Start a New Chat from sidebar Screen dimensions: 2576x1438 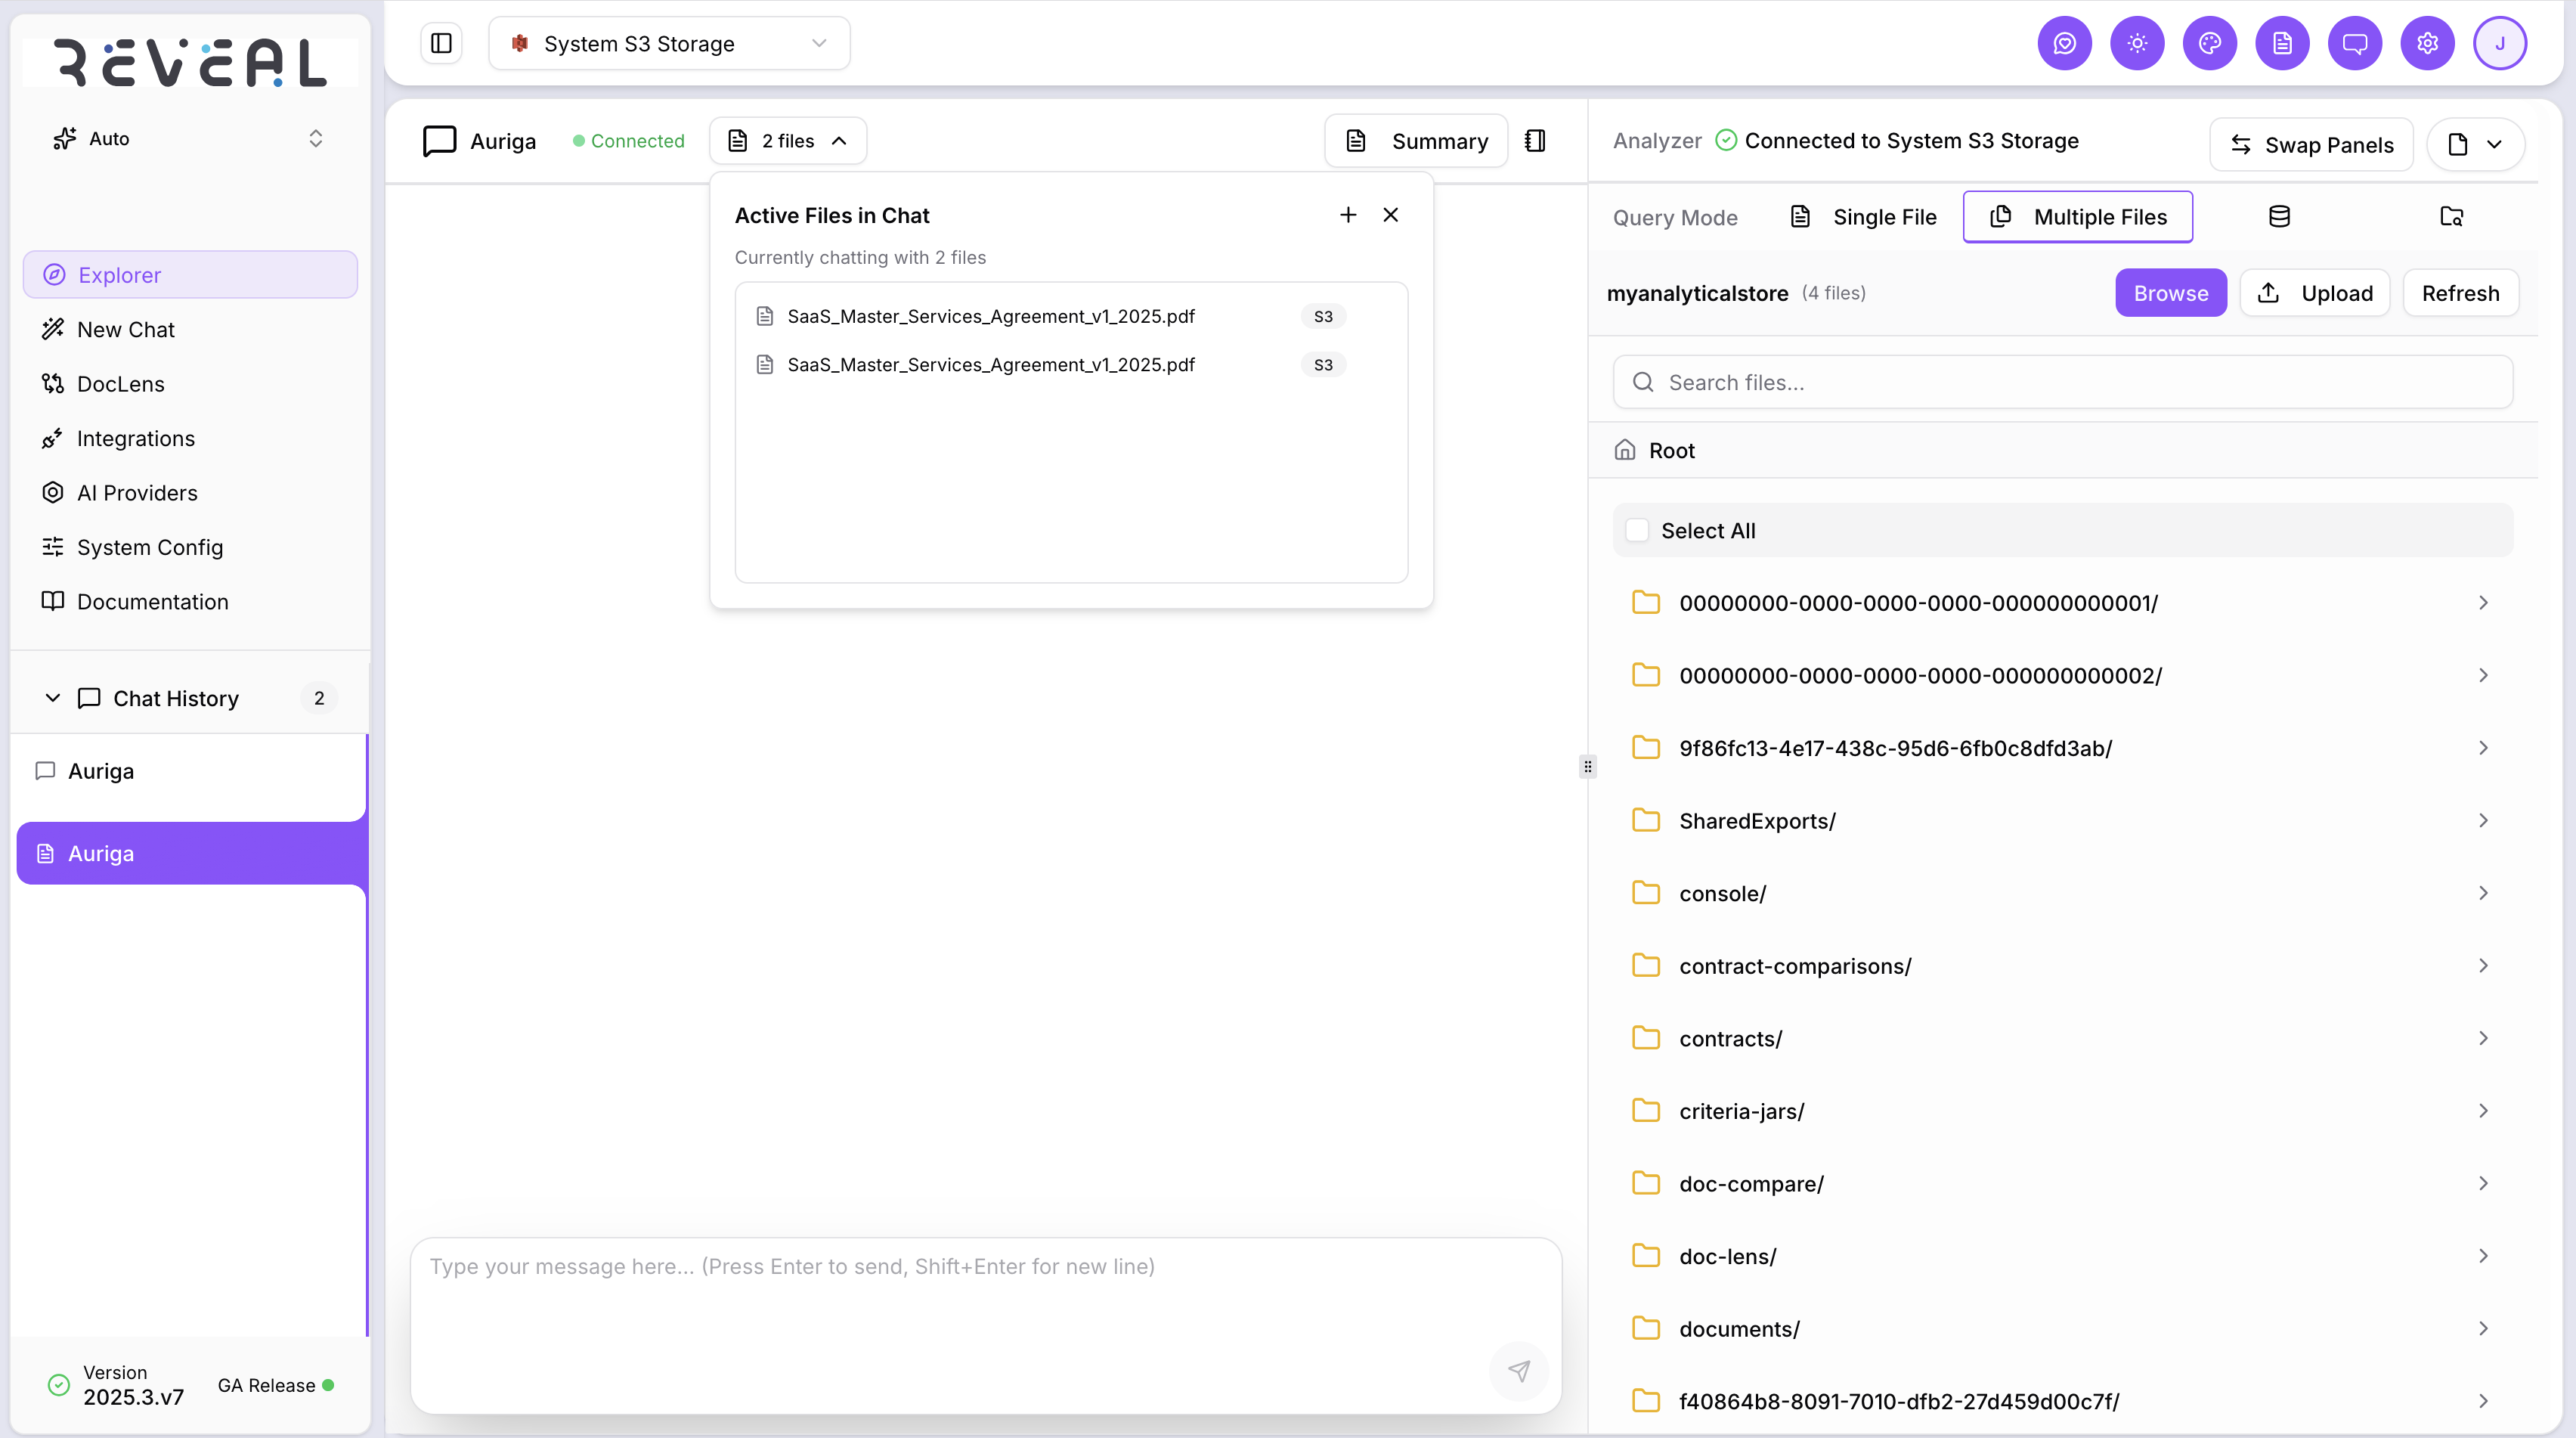click(x=190, y=329)
